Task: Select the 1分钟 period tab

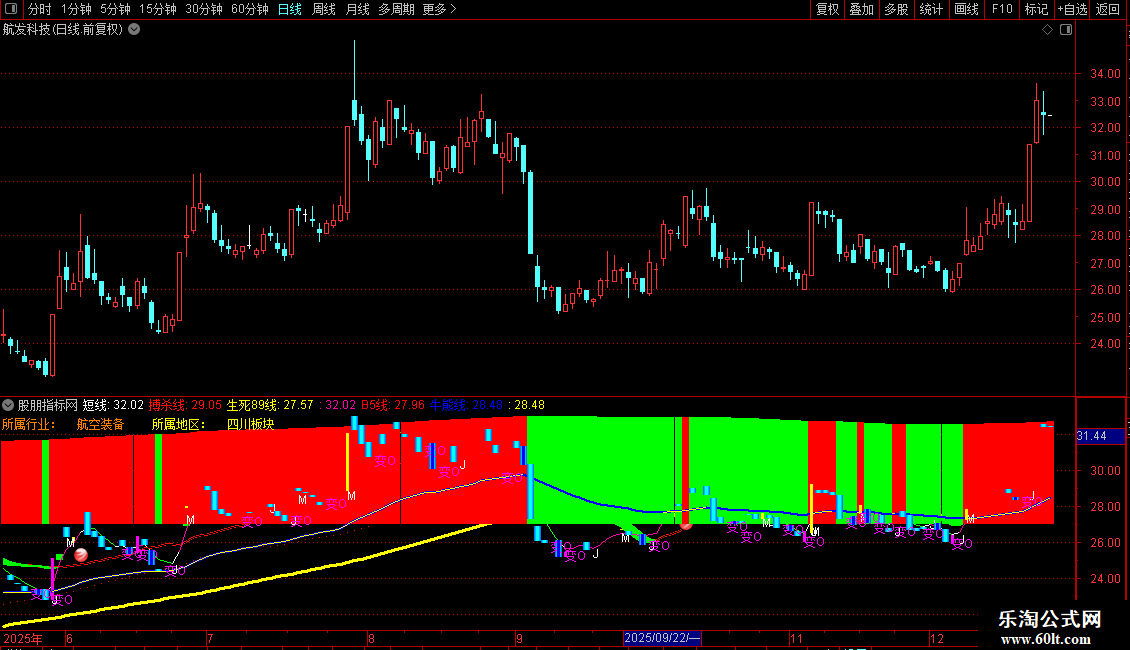Action: (x=76, y=9)
